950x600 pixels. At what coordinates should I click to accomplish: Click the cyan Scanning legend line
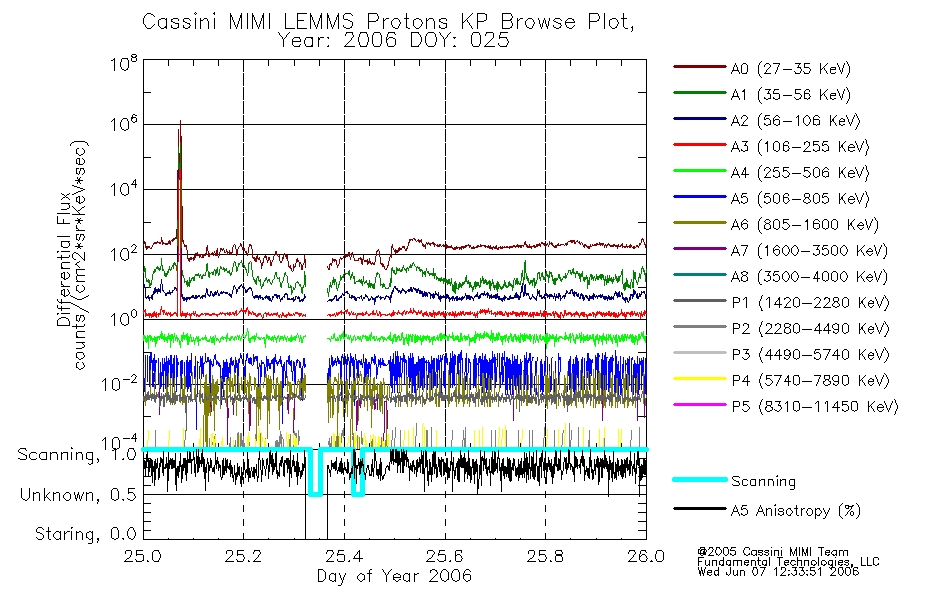point(699,479)
